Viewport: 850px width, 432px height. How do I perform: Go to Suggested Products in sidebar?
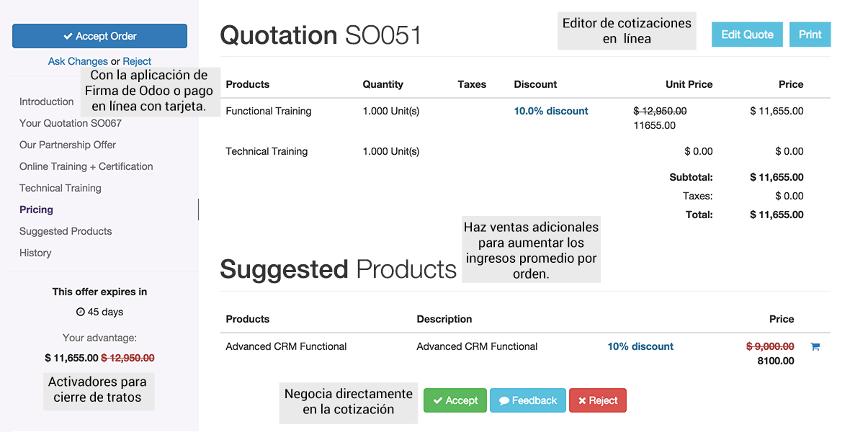point(66,231)
